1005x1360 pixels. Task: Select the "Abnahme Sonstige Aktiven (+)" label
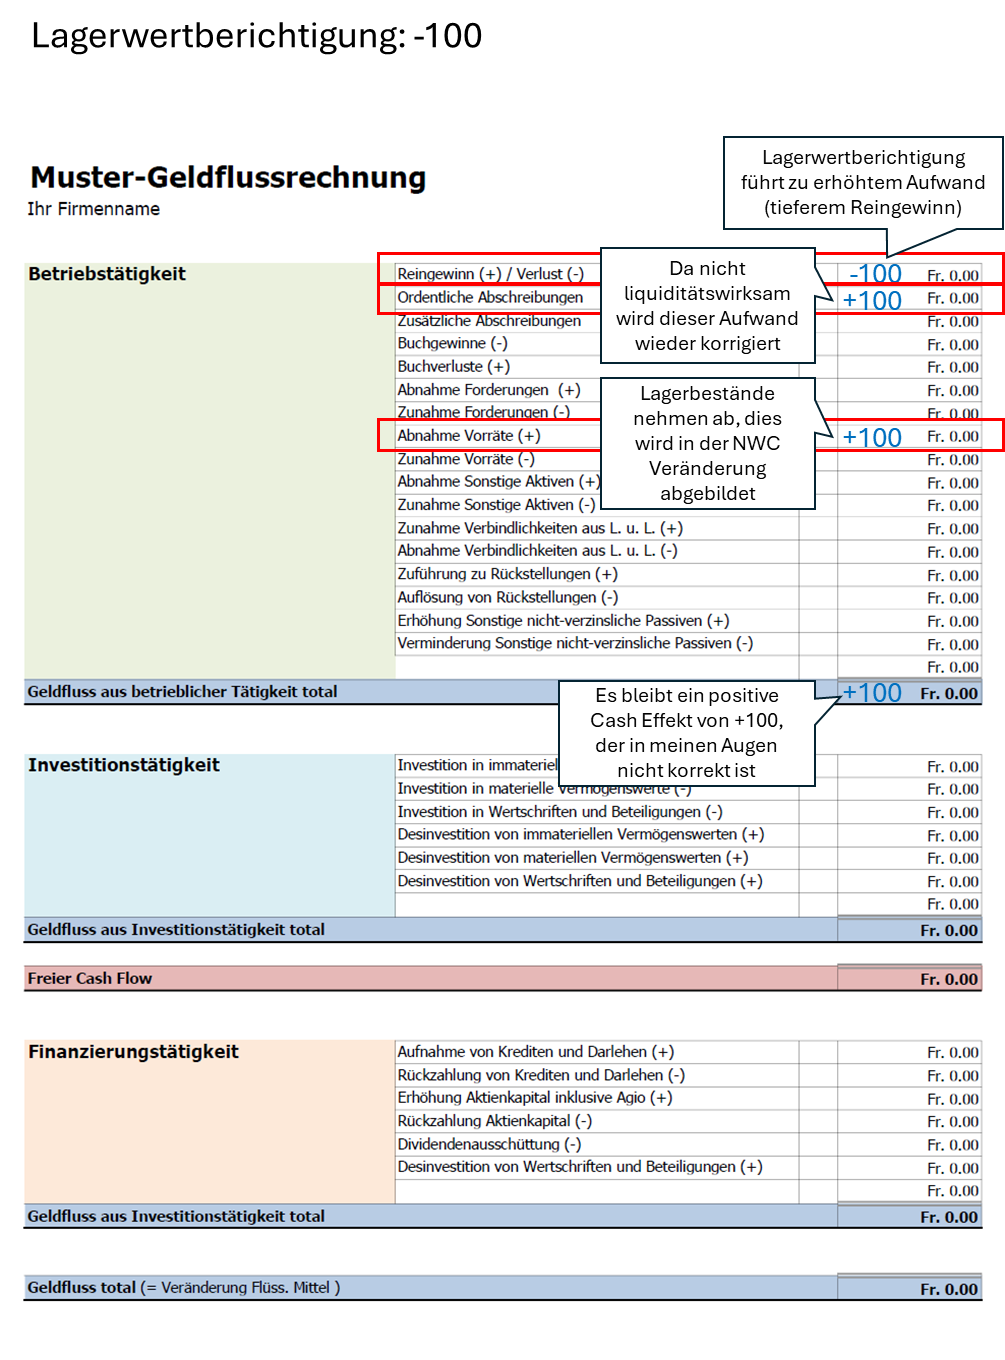[497, 482]
